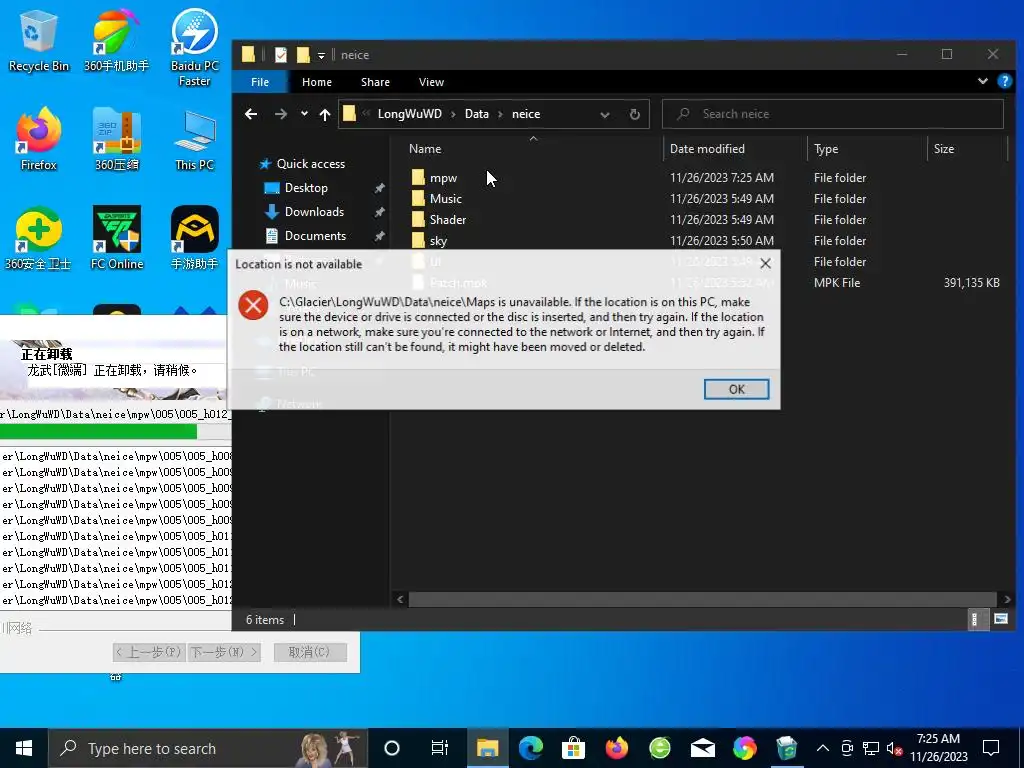The height and width of the screenshot is (768, 1024).
Task: Click New folder icon in title bar
Action: click(x=303, y=55)
